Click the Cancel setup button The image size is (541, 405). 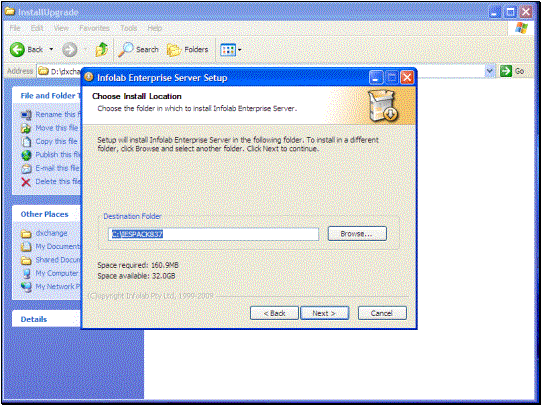click(382, 313)
